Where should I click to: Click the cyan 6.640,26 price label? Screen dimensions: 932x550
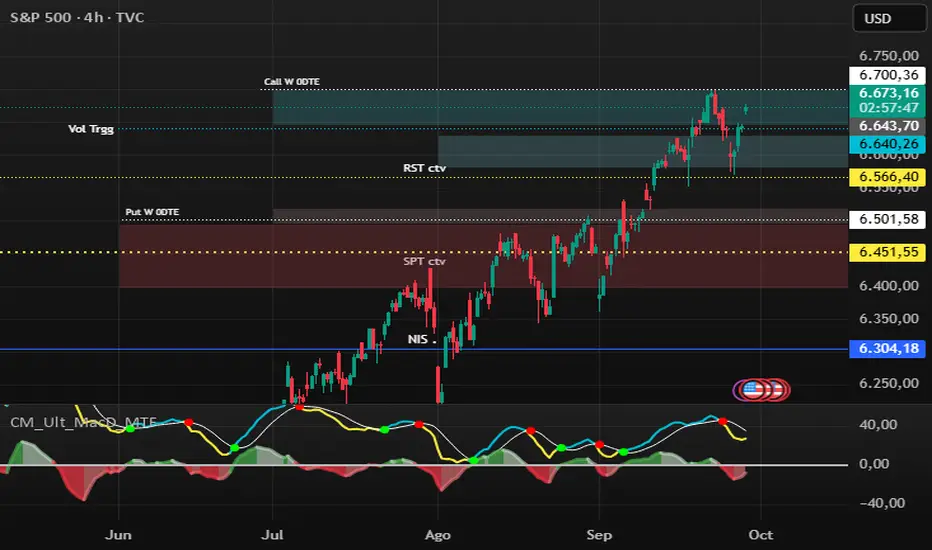pyautogui.click(x=888, y=144)
